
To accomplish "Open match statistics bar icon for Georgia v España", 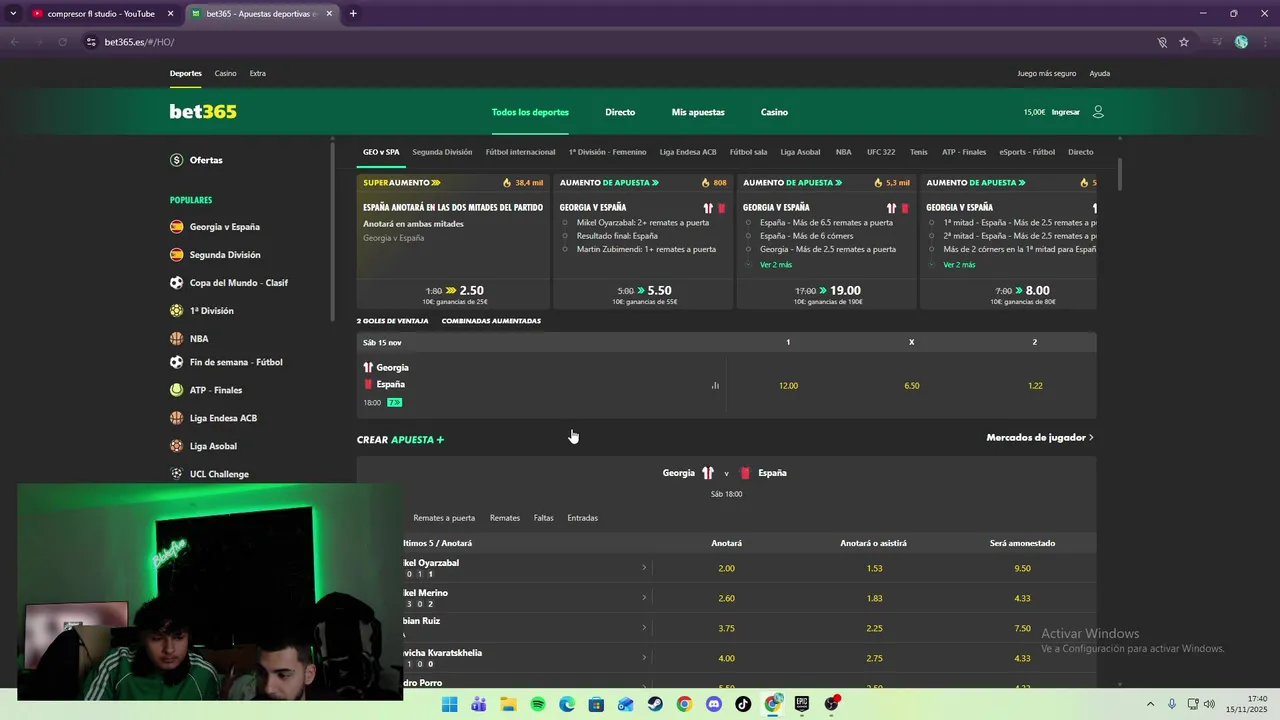I will pyautogui.click(x=715, y=385).
